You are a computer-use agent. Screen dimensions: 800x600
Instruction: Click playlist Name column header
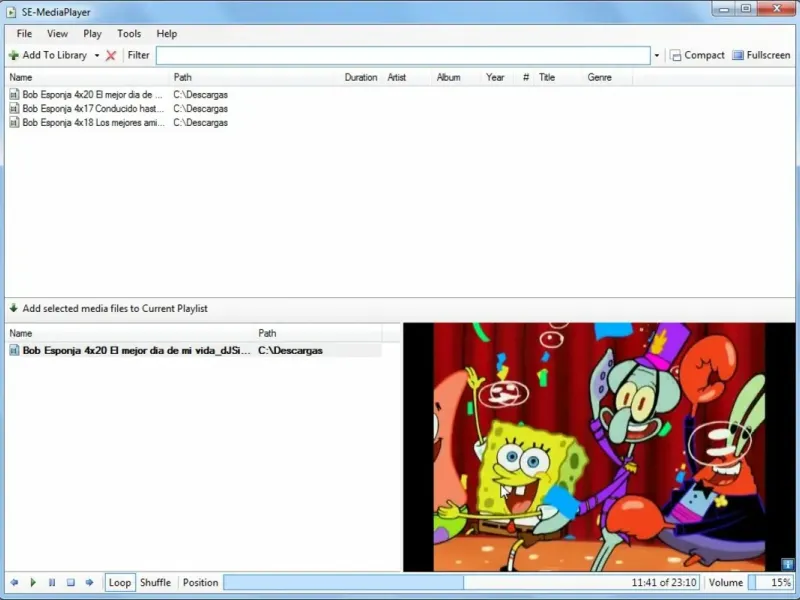[130, 334]
